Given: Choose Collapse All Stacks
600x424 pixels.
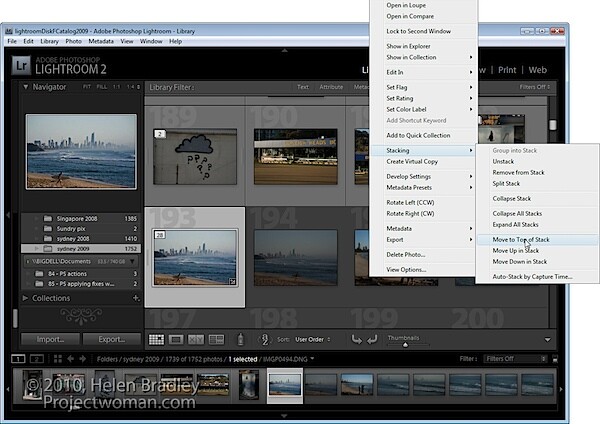Looking at the screenshot, I should click(x=536, y=214).
